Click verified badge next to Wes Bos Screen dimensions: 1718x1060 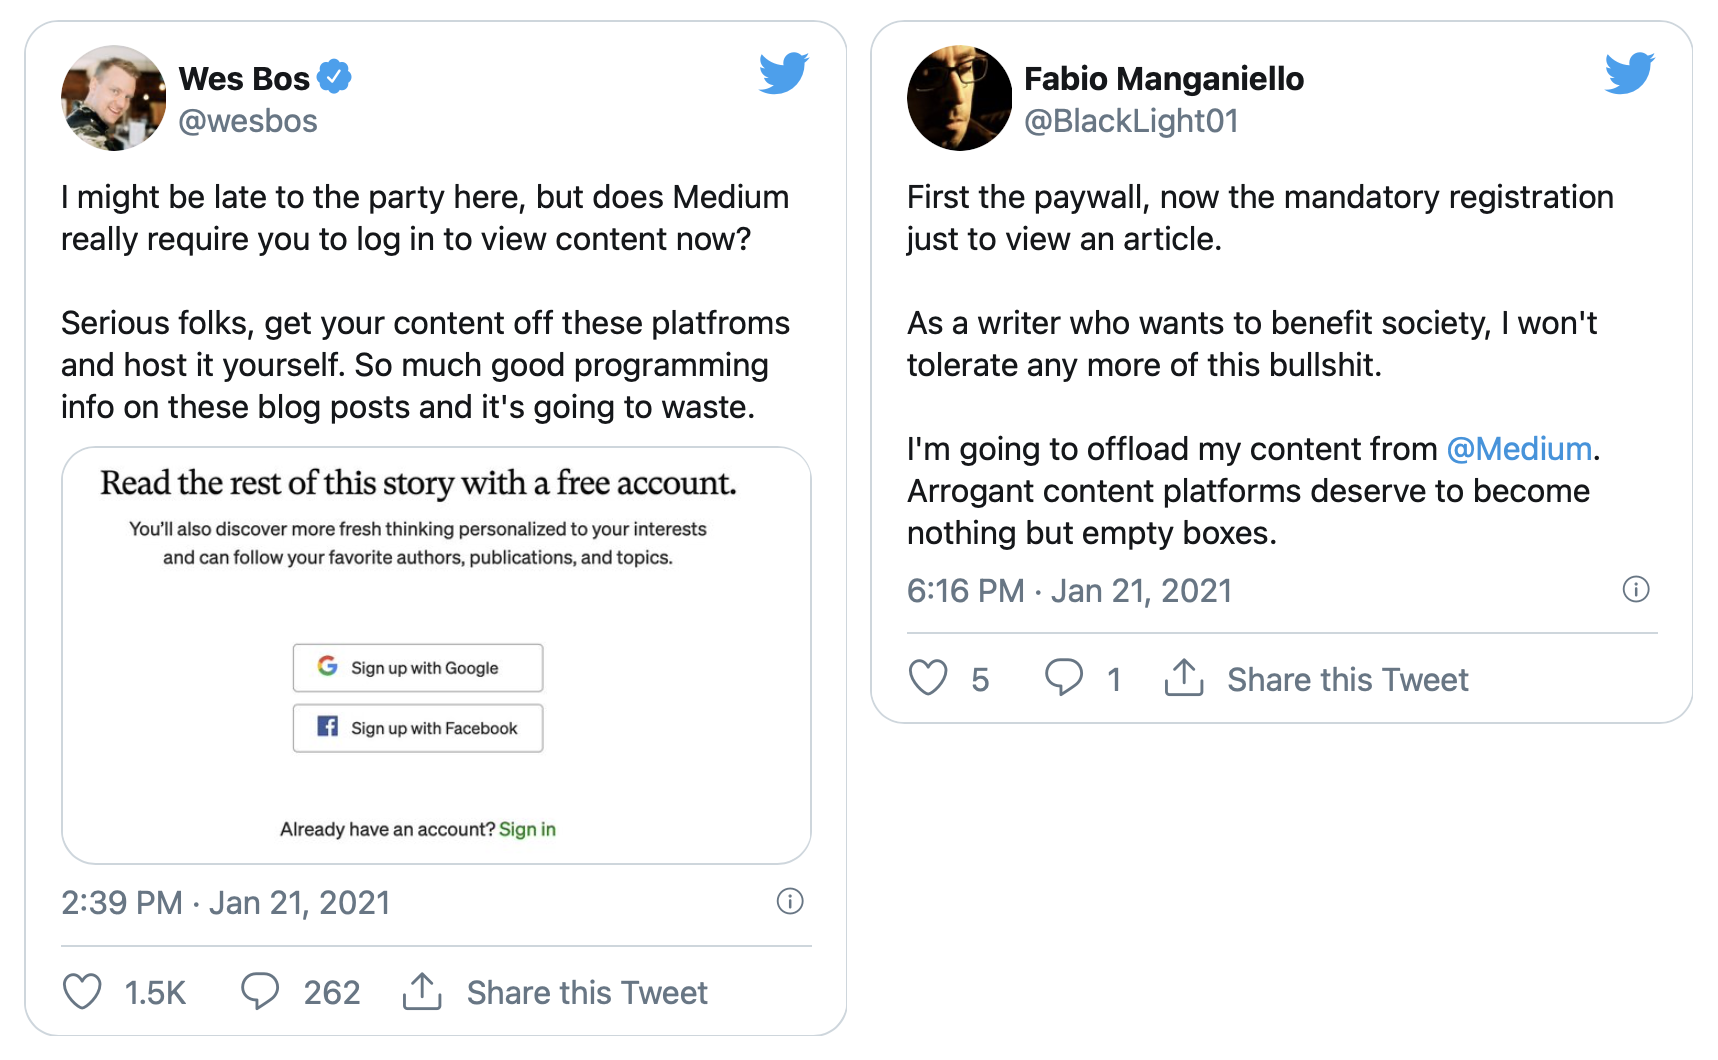[x=334, y=77]
